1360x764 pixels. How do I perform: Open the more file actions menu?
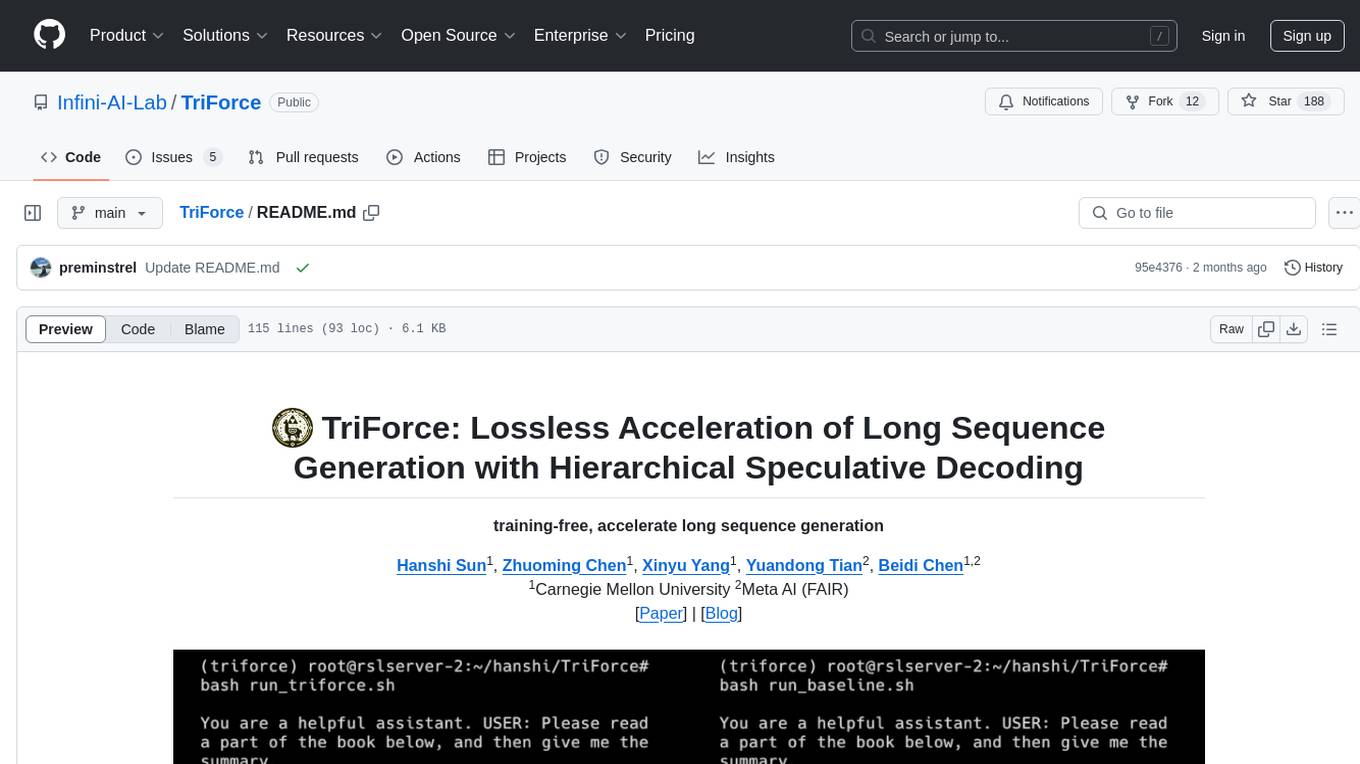click(x=1344, y=213)
